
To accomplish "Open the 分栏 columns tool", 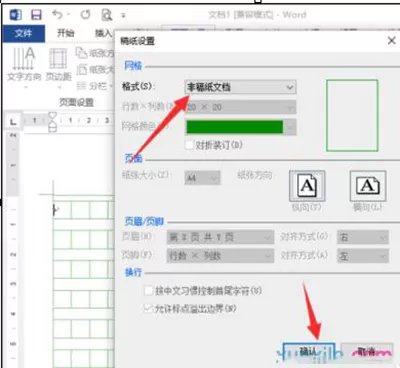I will click(x=95, y=86).
